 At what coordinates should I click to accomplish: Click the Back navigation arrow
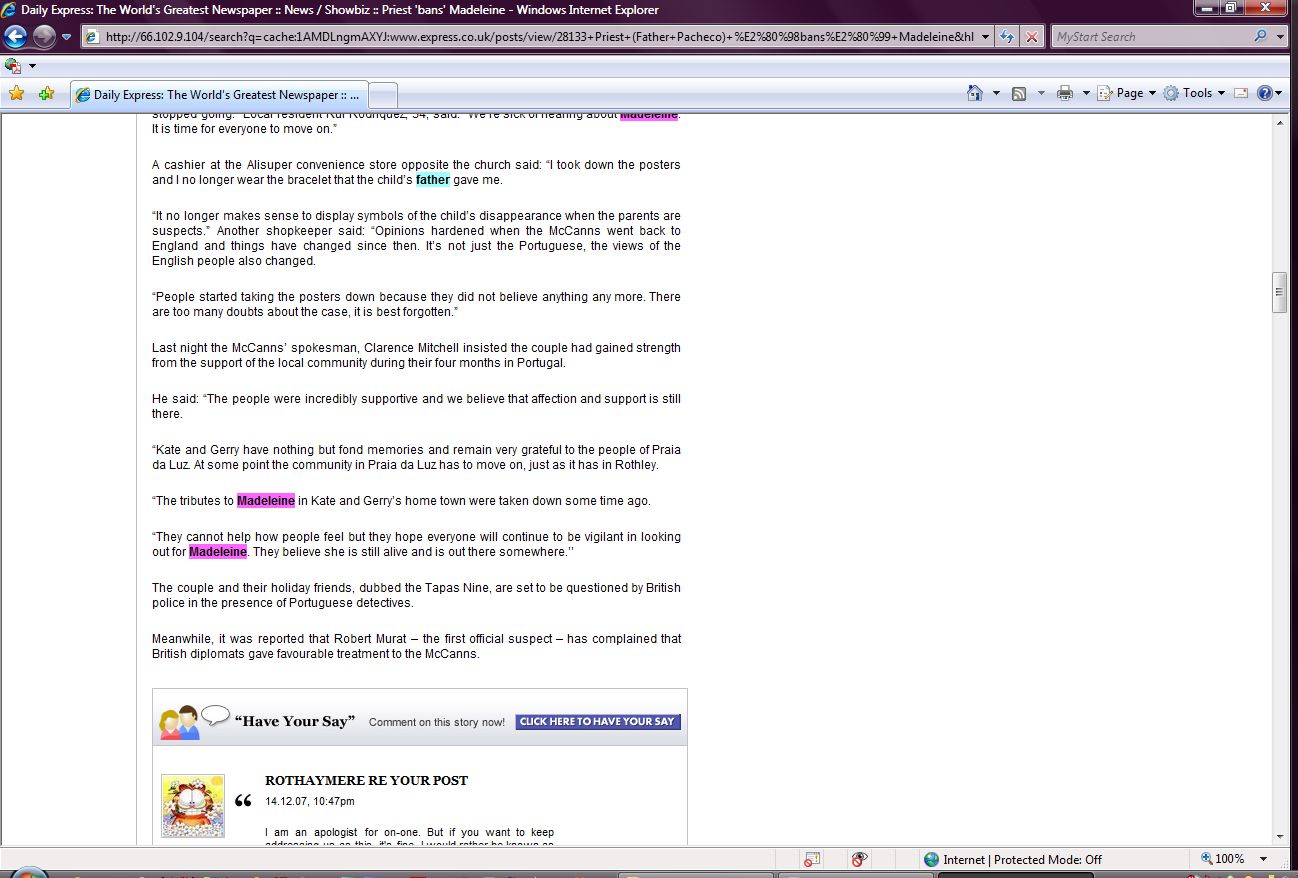click(x=15, y=37)
